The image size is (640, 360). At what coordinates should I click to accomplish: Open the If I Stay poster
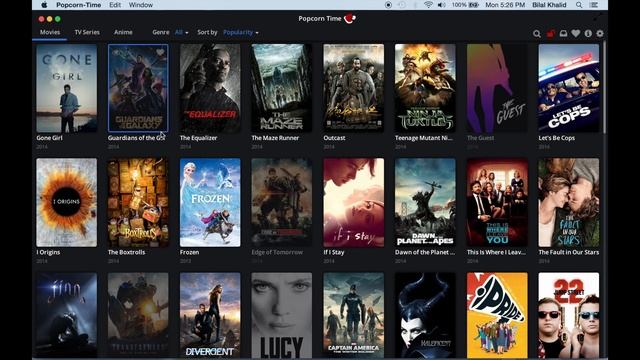click(x=353, y=202)
